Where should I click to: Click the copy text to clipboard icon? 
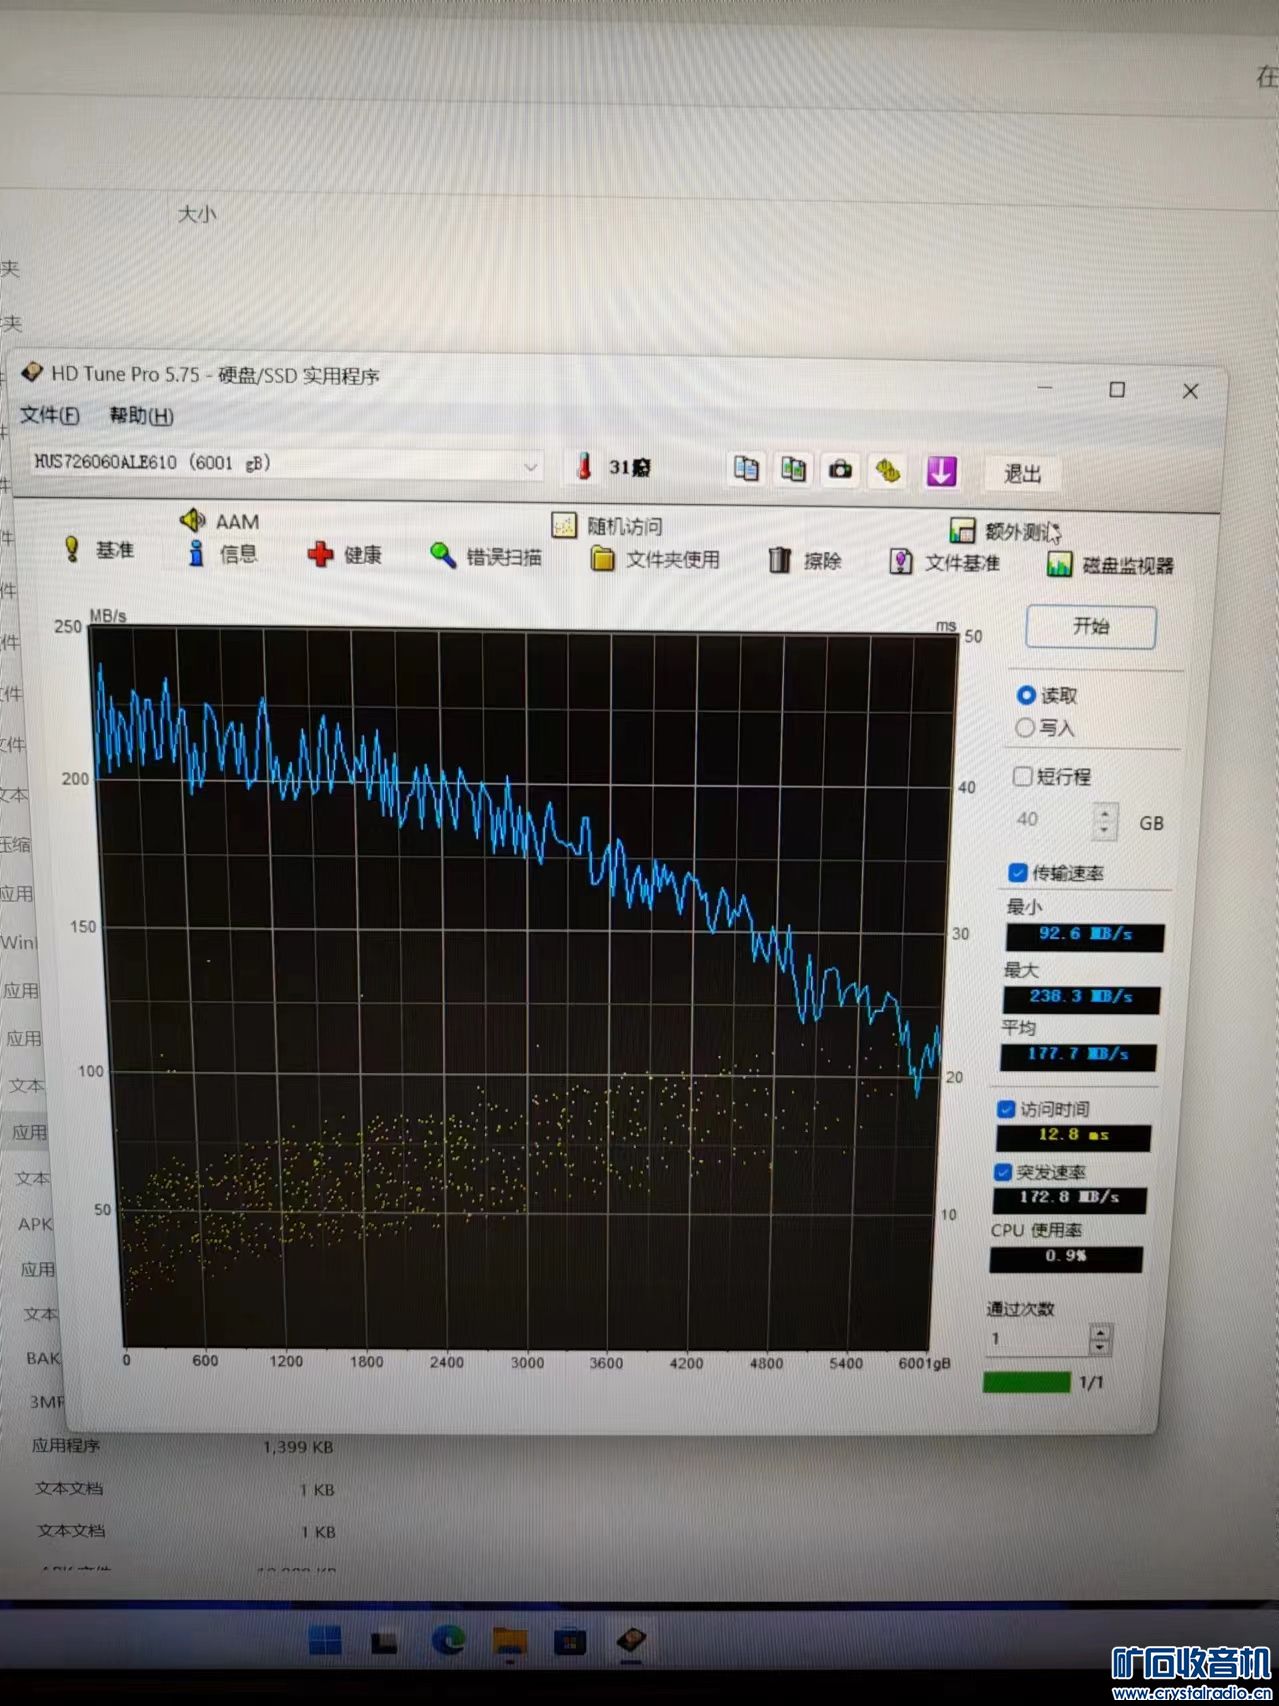click(x=746, y=468)
